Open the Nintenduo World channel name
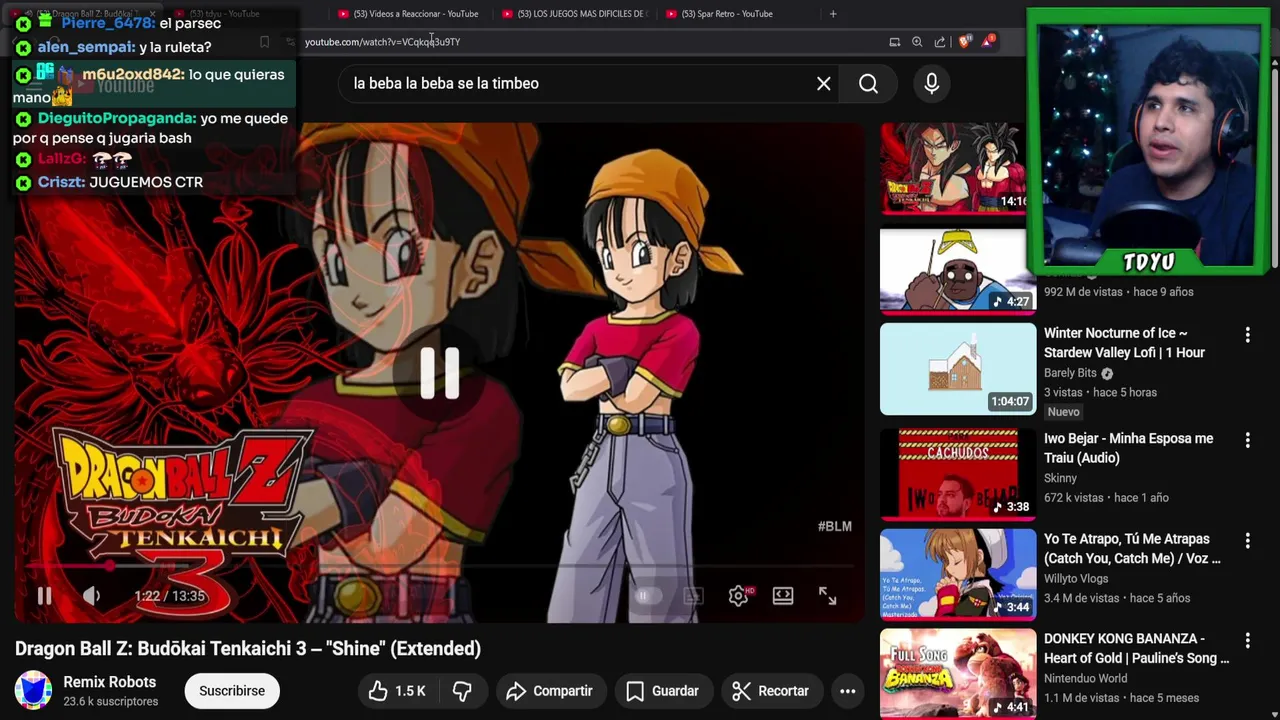1280x720 pixels. 1085,678
